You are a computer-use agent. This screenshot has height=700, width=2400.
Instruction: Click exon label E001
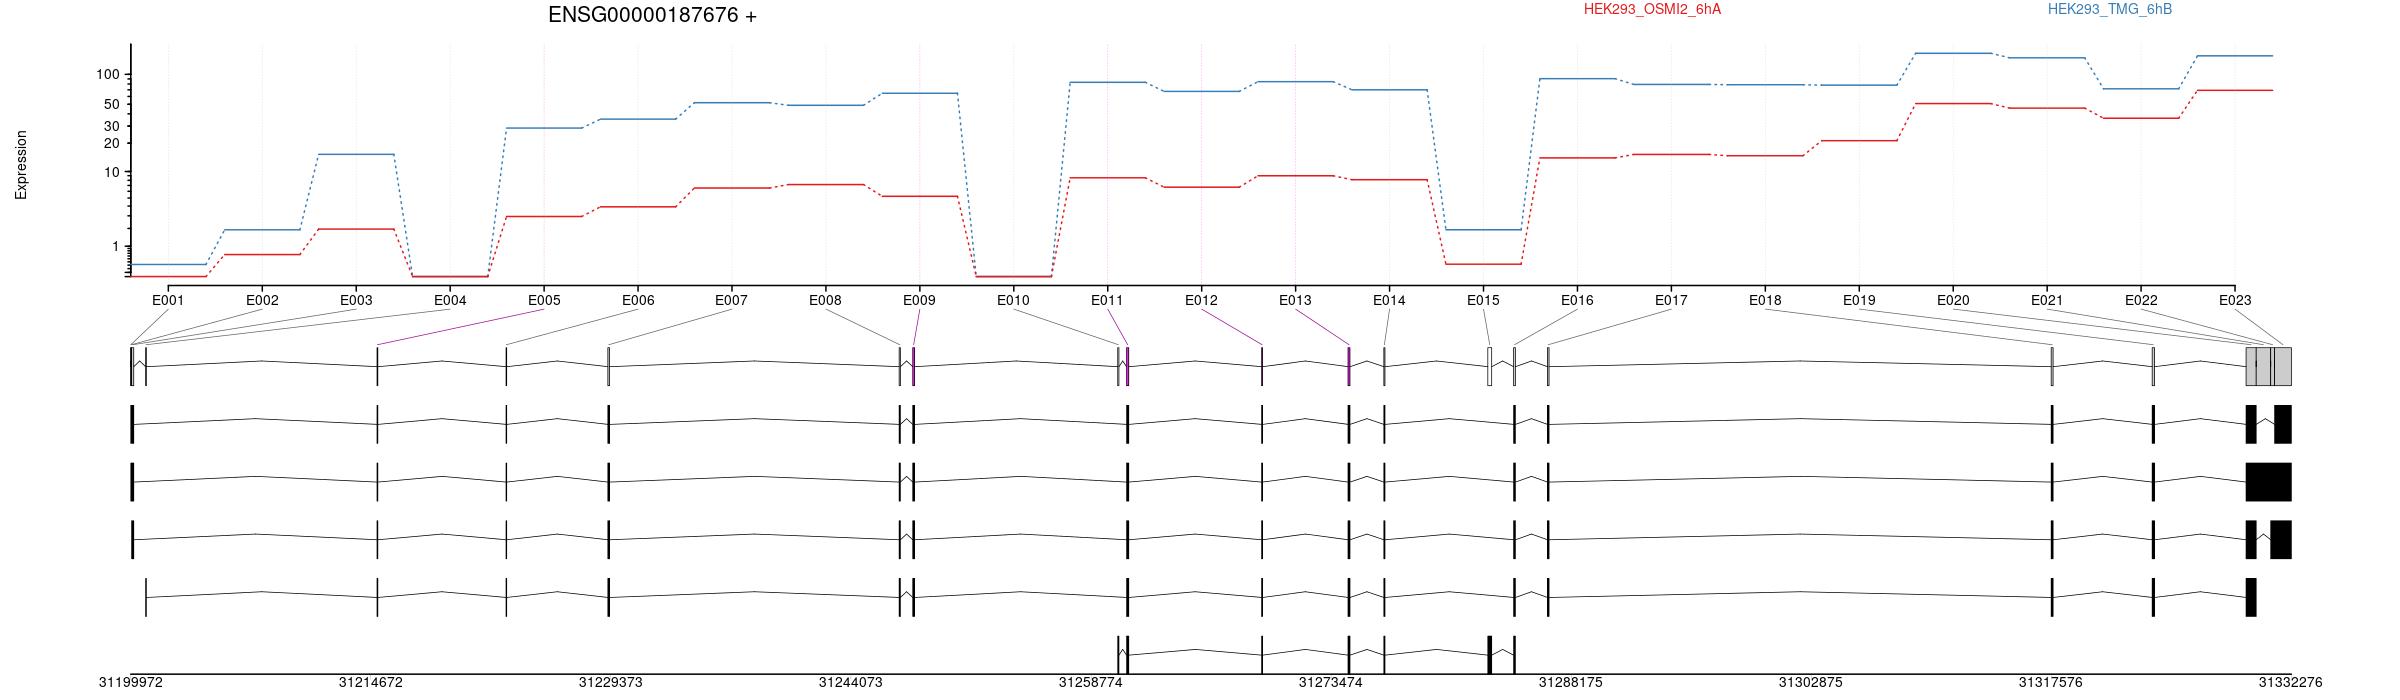click(168, 300)
